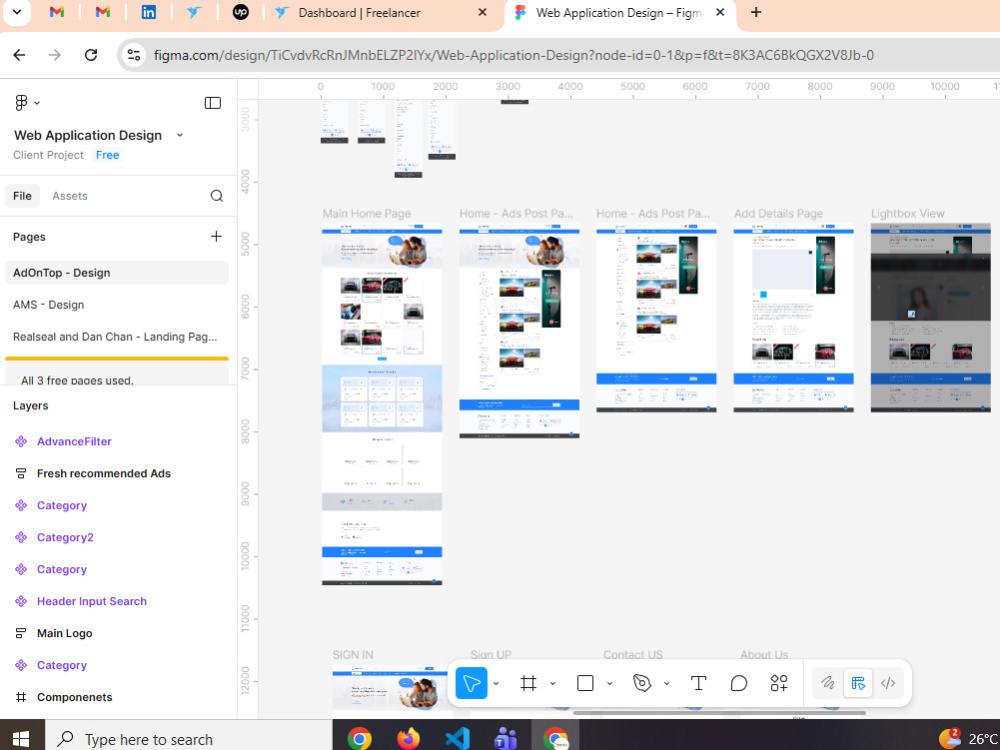Expand Rectangle shape tools chevron
This screenshot has height=750, width=1000.
[609, 684]
